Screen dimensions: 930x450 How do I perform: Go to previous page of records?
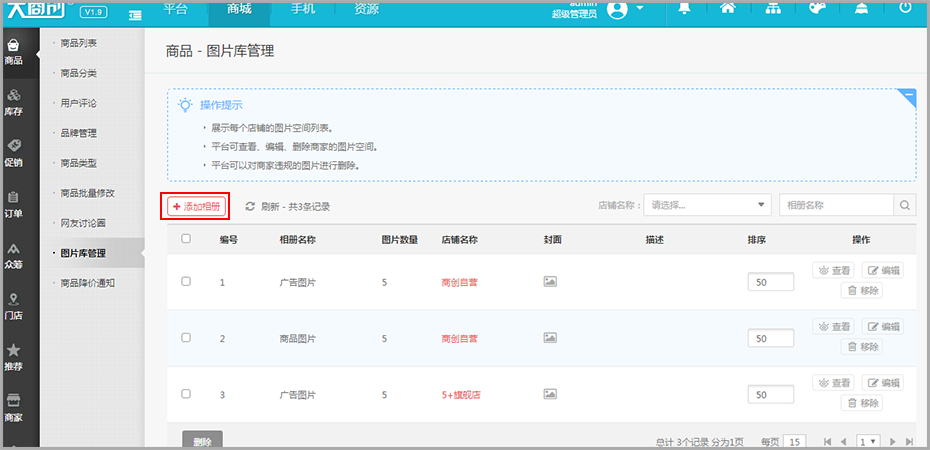pyautogui.click(x=843, y=442)
